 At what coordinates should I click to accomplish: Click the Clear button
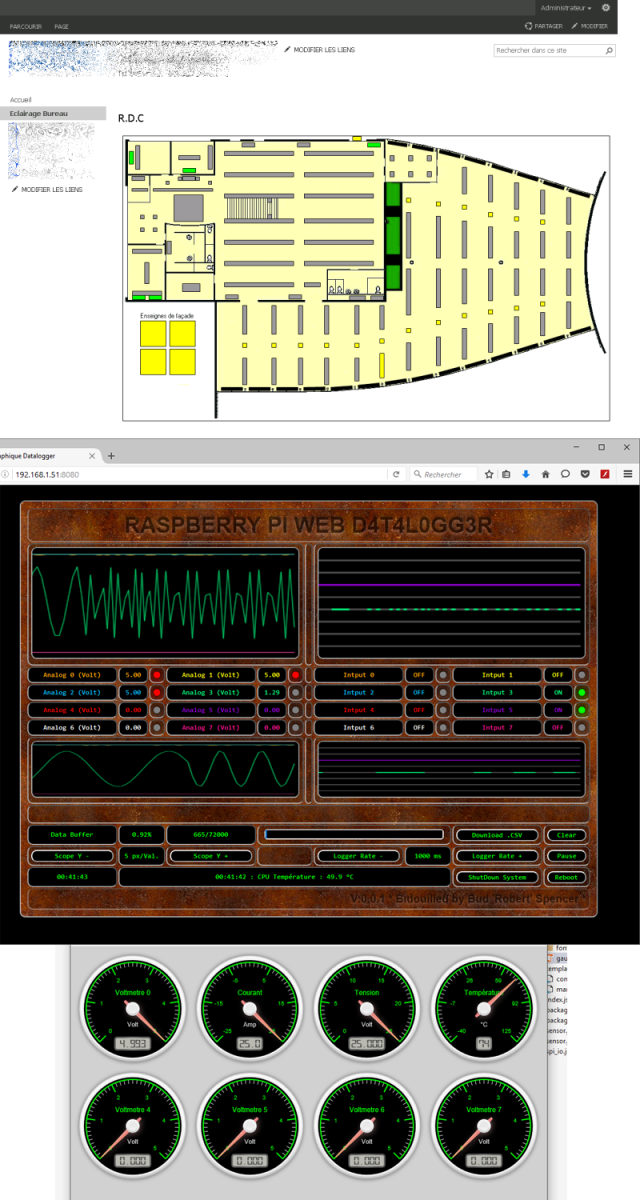point(566,835)
